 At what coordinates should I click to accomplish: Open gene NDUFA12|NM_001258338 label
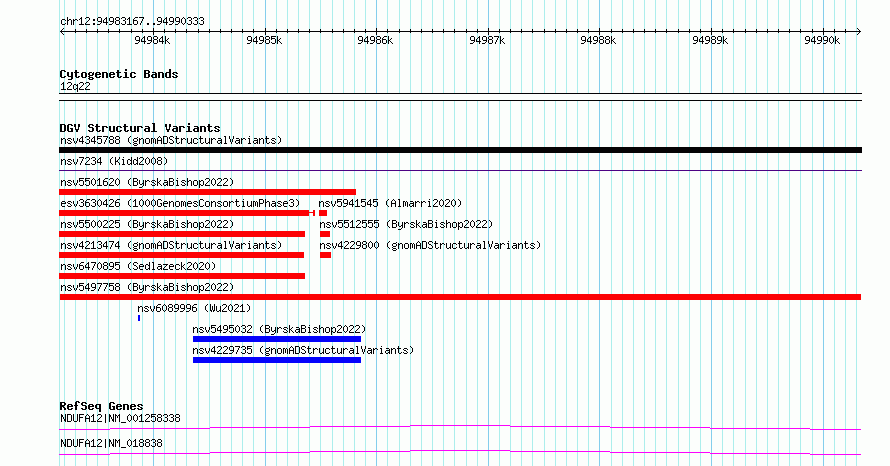(120, 418)
